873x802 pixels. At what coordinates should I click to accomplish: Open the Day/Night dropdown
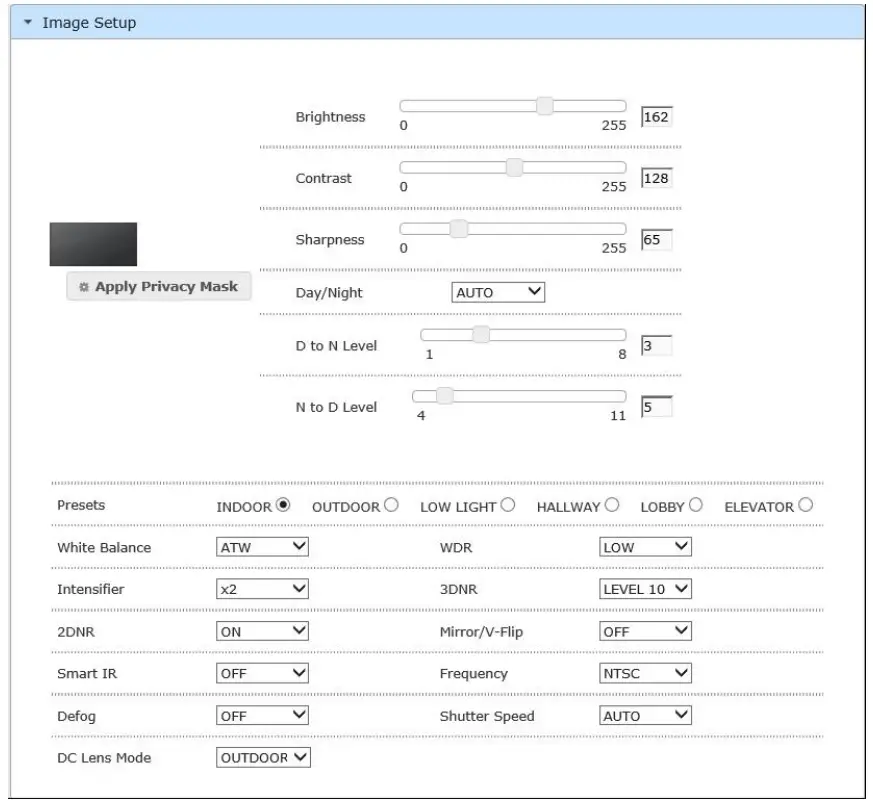(498, 292)
